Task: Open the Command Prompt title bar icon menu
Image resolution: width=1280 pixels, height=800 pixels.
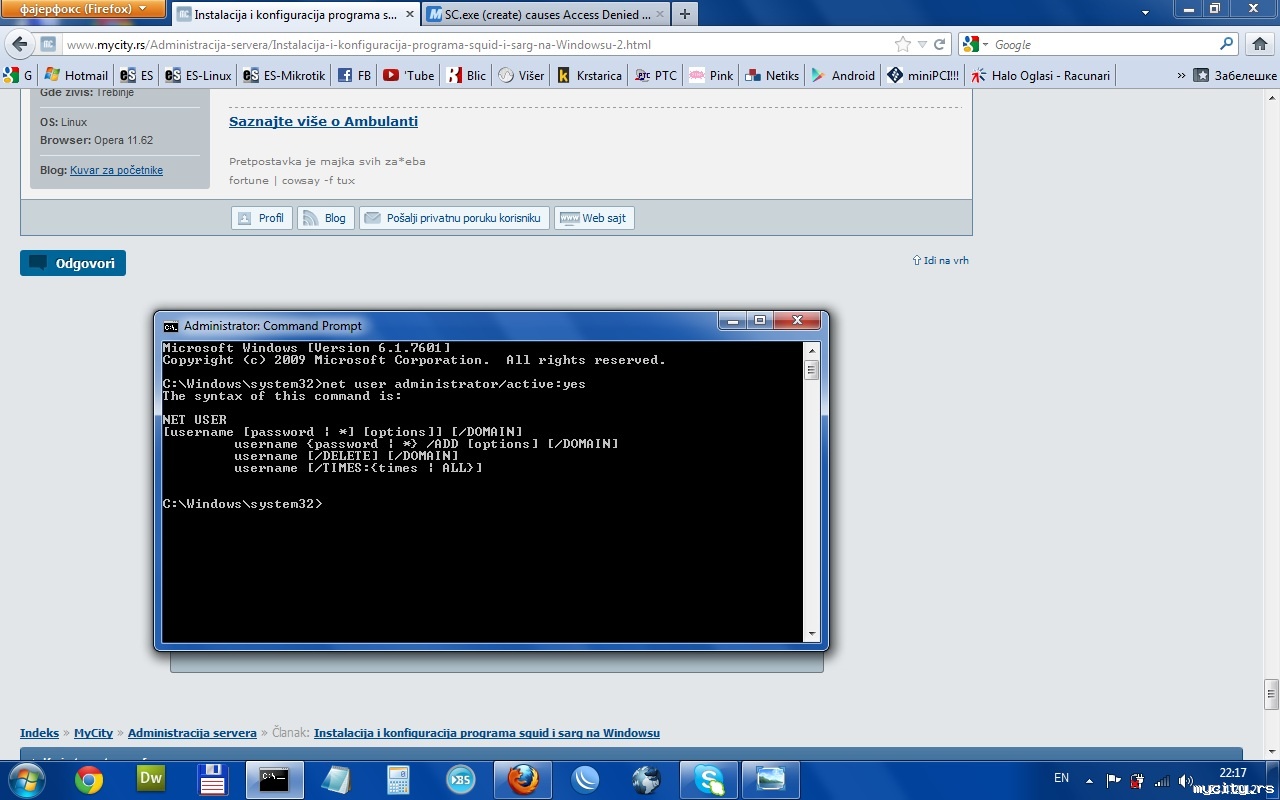Action: [171, 326]
